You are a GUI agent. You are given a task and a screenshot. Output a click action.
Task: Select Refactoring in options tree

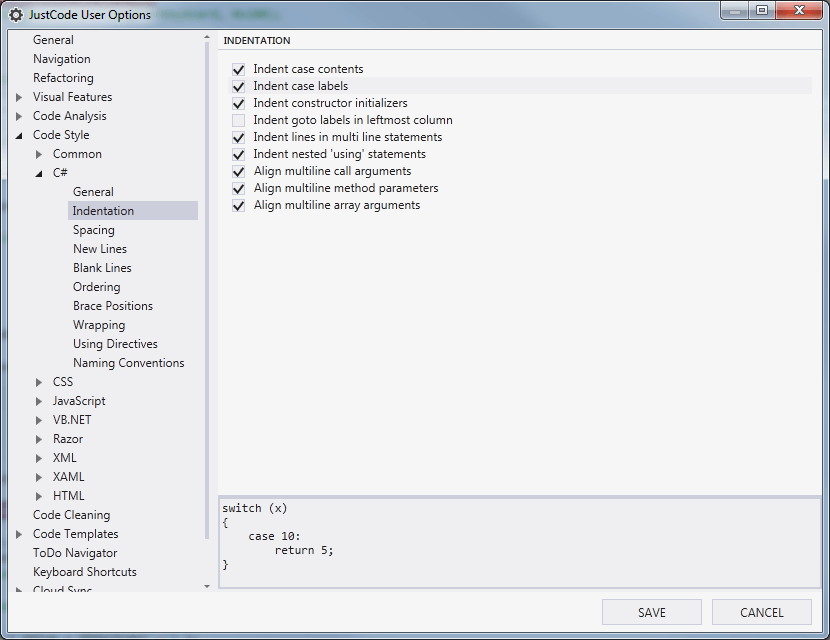[63, 78]
